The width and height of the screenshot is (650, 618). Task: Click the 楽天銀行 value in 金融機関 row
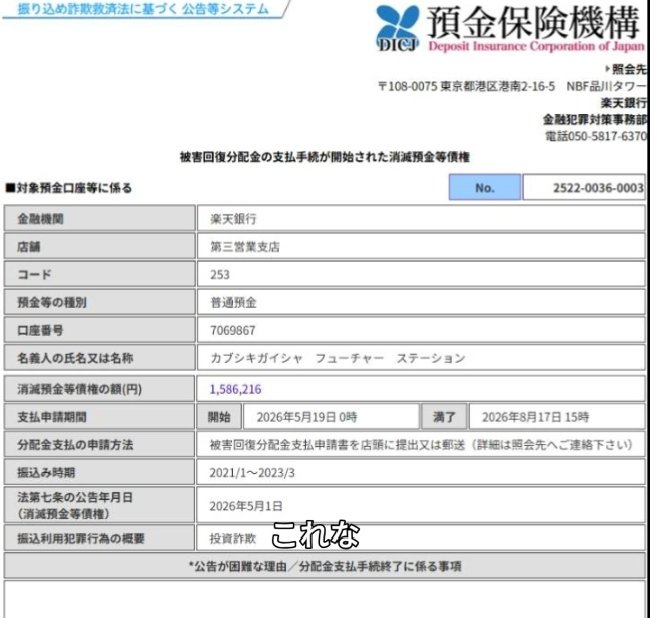(x=233, y=219)
